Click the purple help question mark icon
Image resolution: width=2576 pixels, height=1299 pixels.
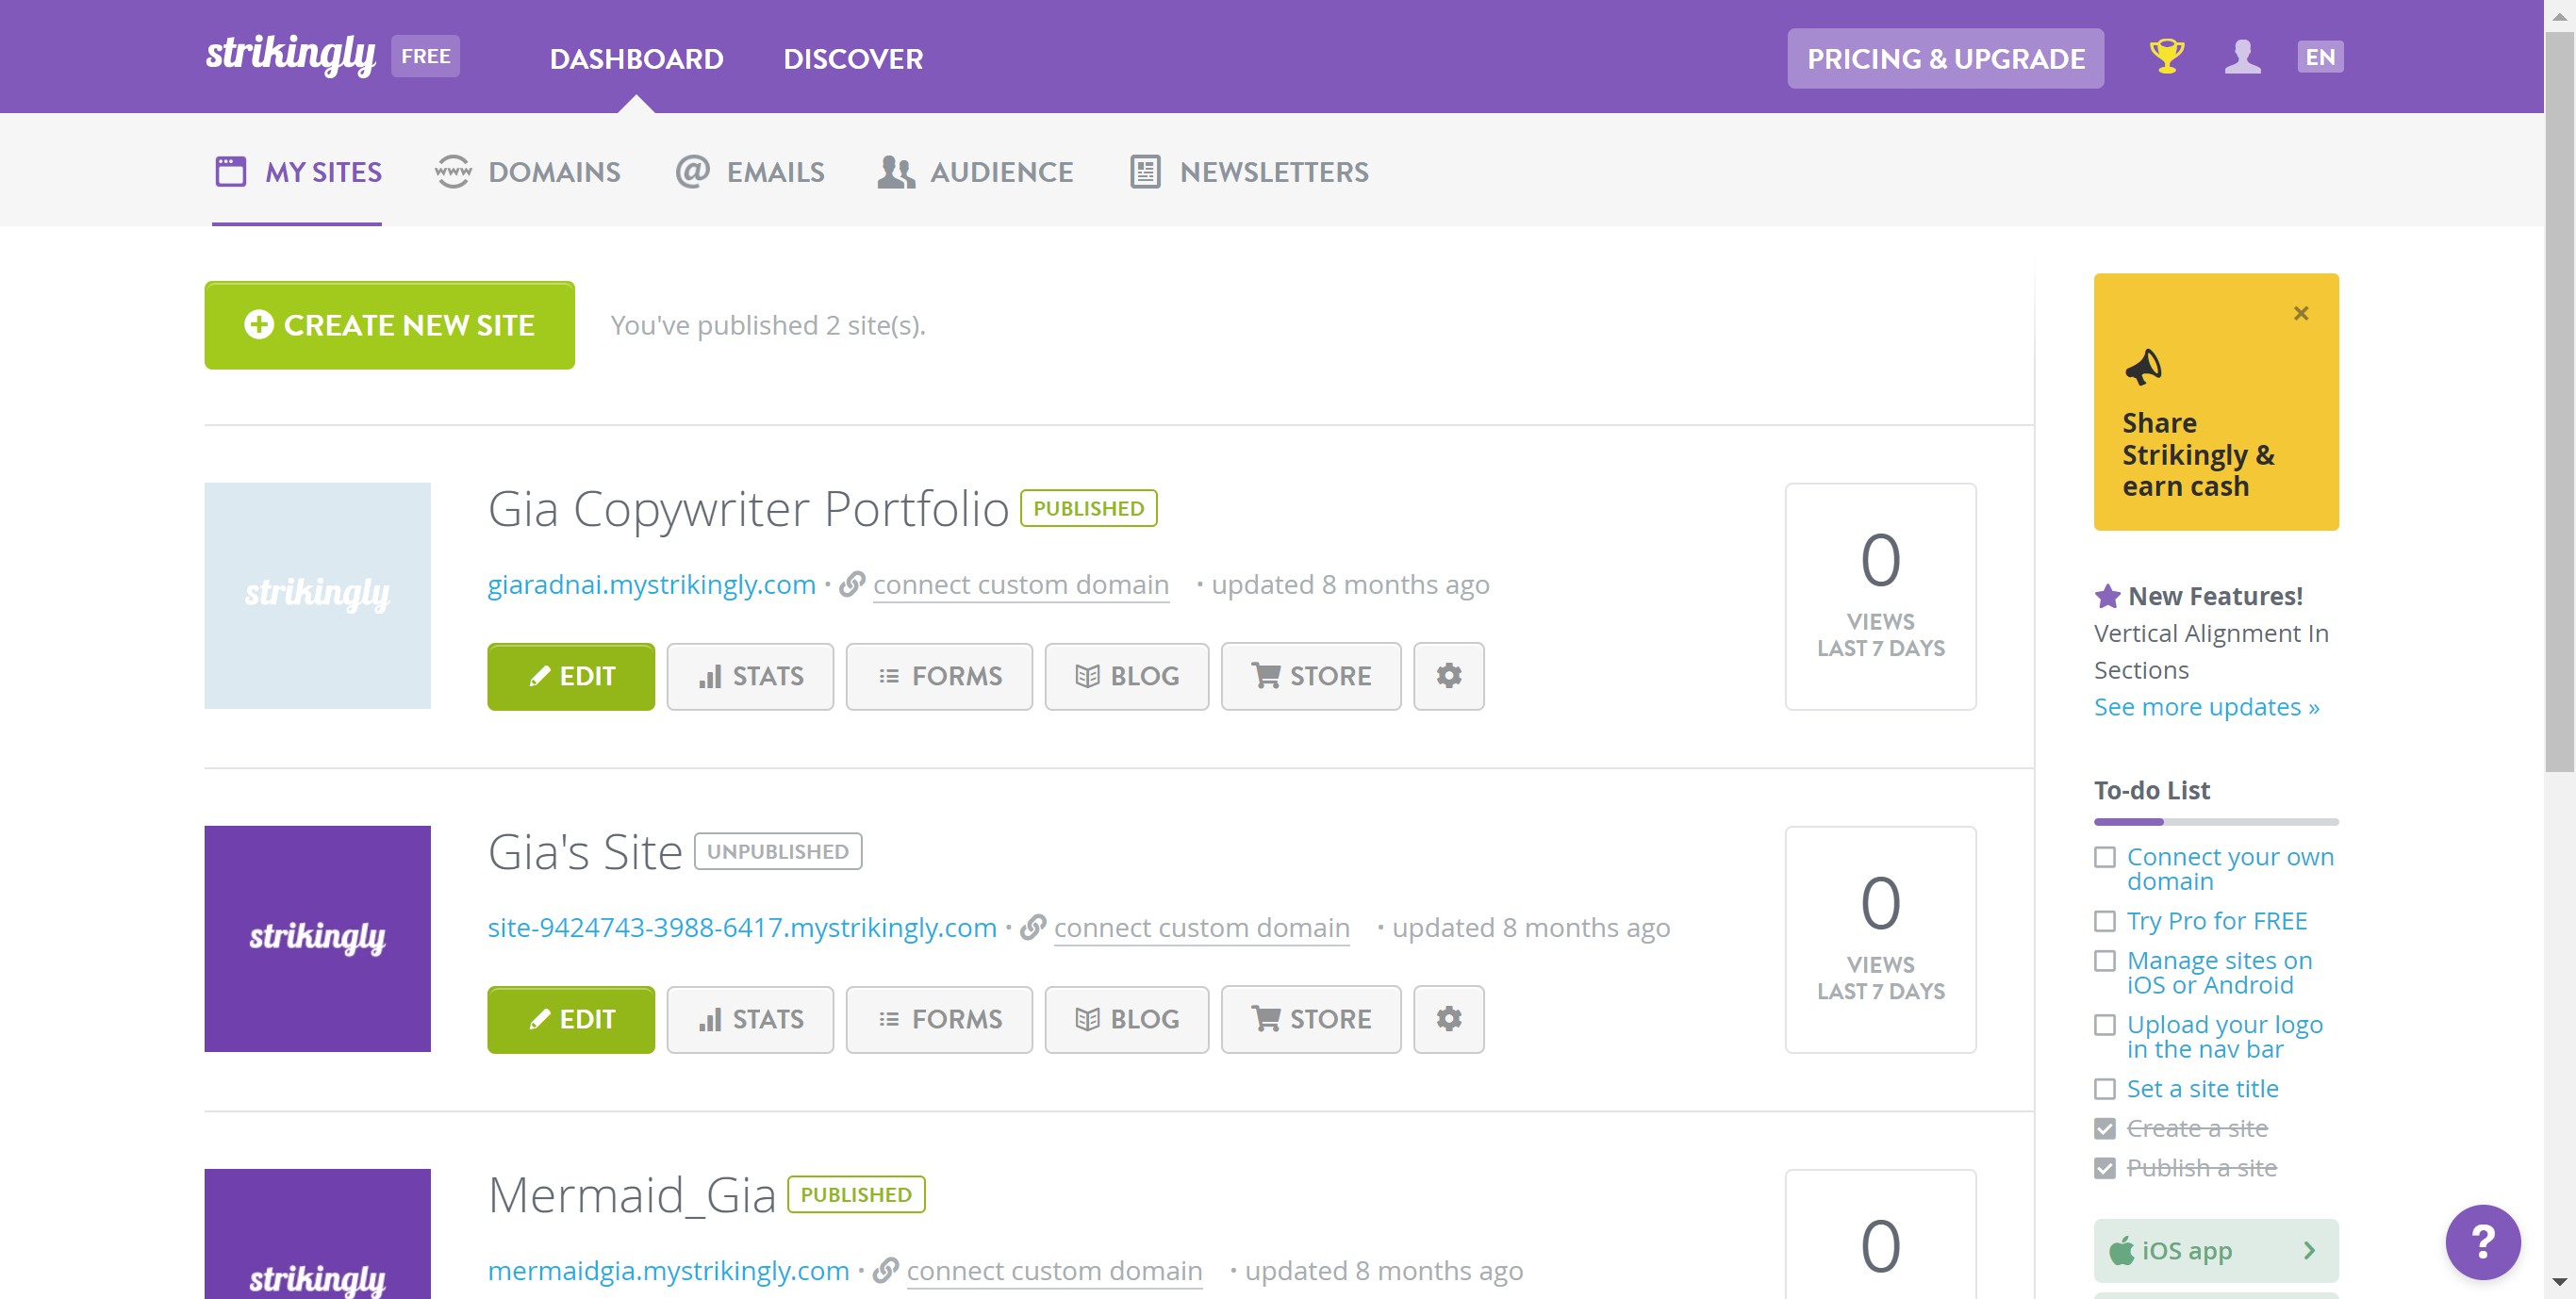pyautogui.click(x=2482, y=1242)
